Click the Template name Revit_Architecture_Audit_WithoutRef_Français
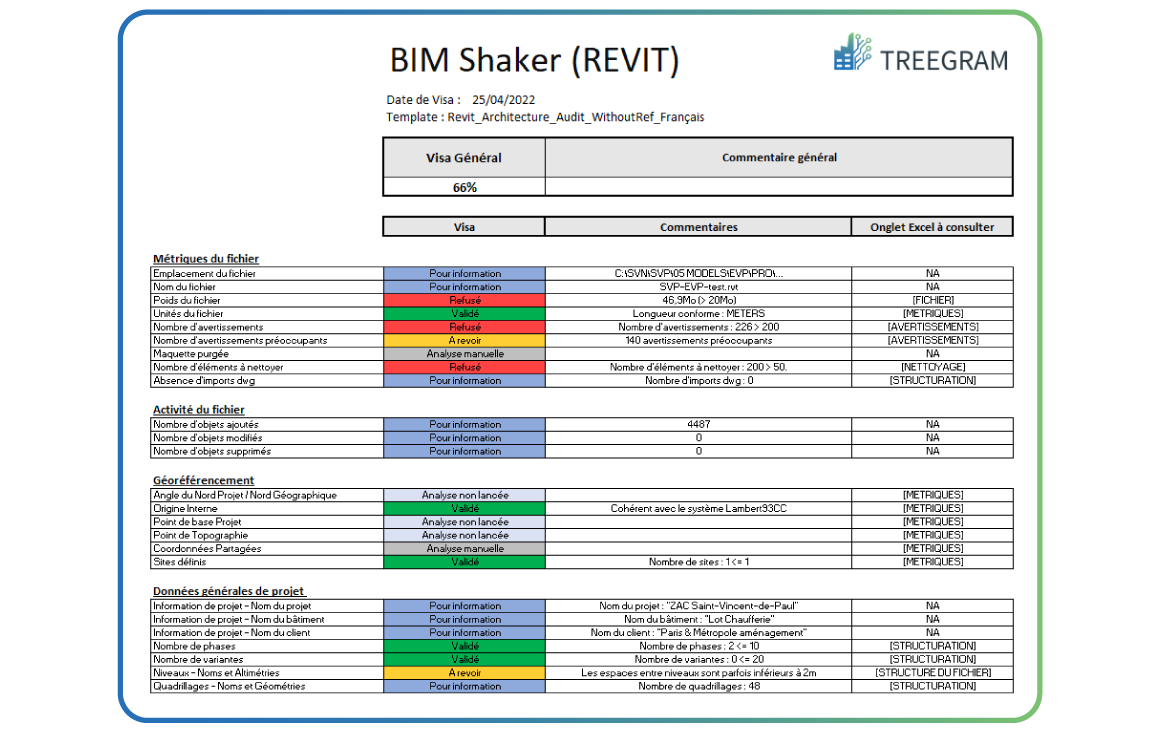This screenshot has height=731, width=1158. (x=575, y=117)
